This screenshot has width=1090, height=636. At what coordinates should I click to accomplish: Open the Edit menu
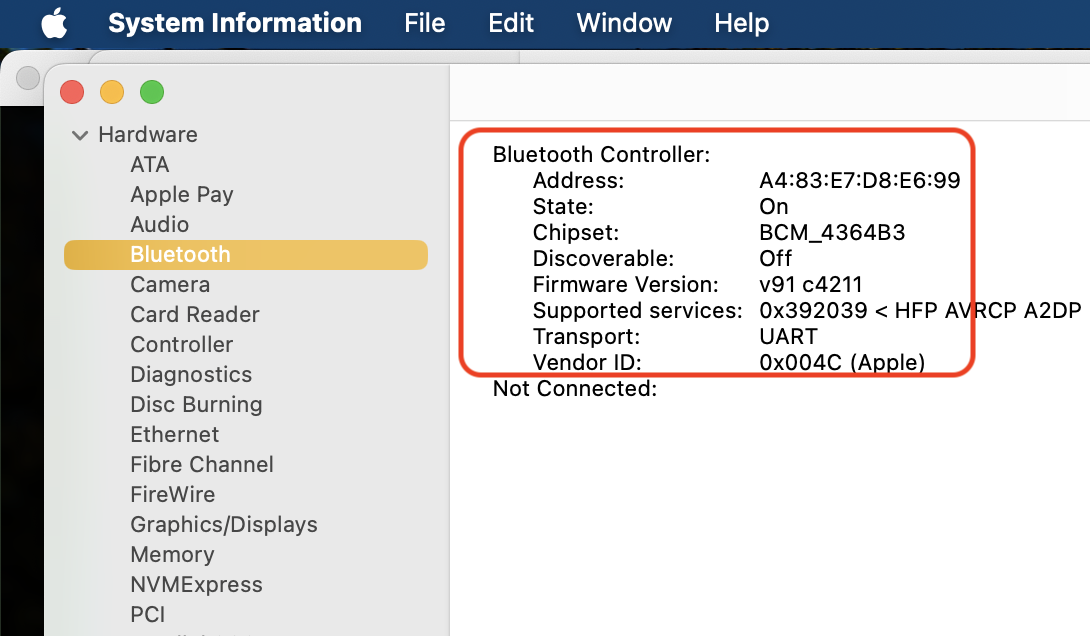(511, 23)
